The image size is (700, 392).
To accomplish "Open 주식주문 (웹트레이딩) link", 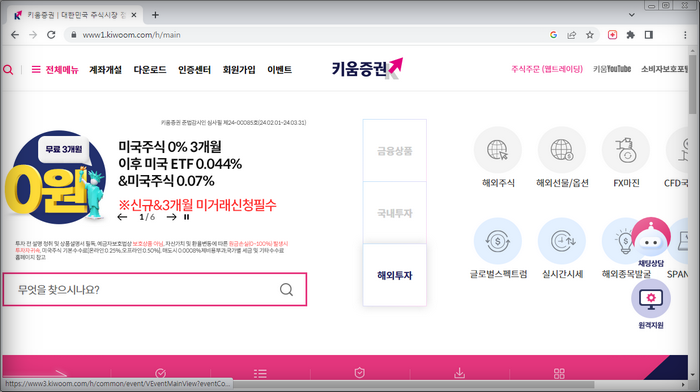I will pos(547,69).
